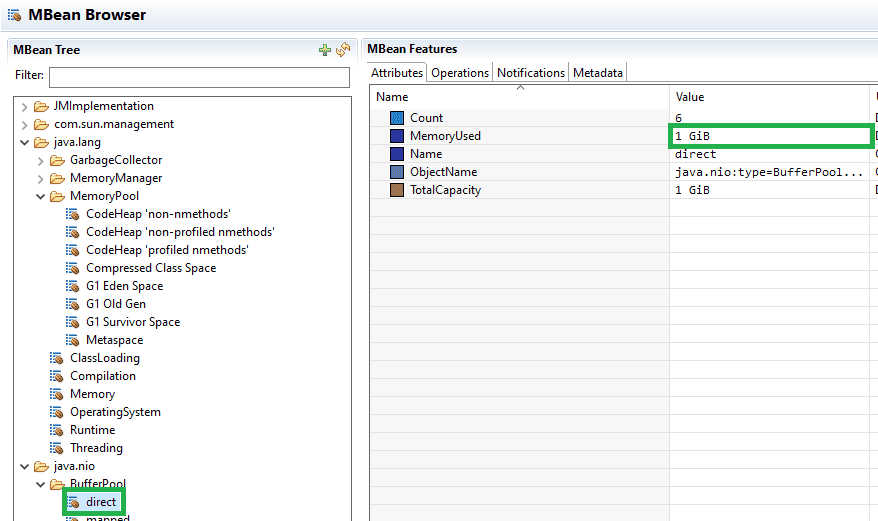Select the BufferPool tree label
Image resolution: width=878 pixels, height=521 pixels.
(x=98, y=484)
